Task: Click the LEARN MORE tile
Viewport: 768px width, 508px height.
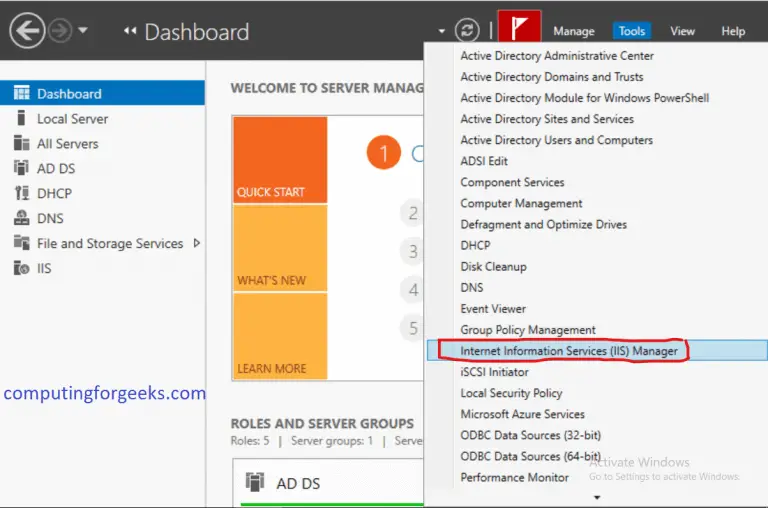Action: point(280,336)
